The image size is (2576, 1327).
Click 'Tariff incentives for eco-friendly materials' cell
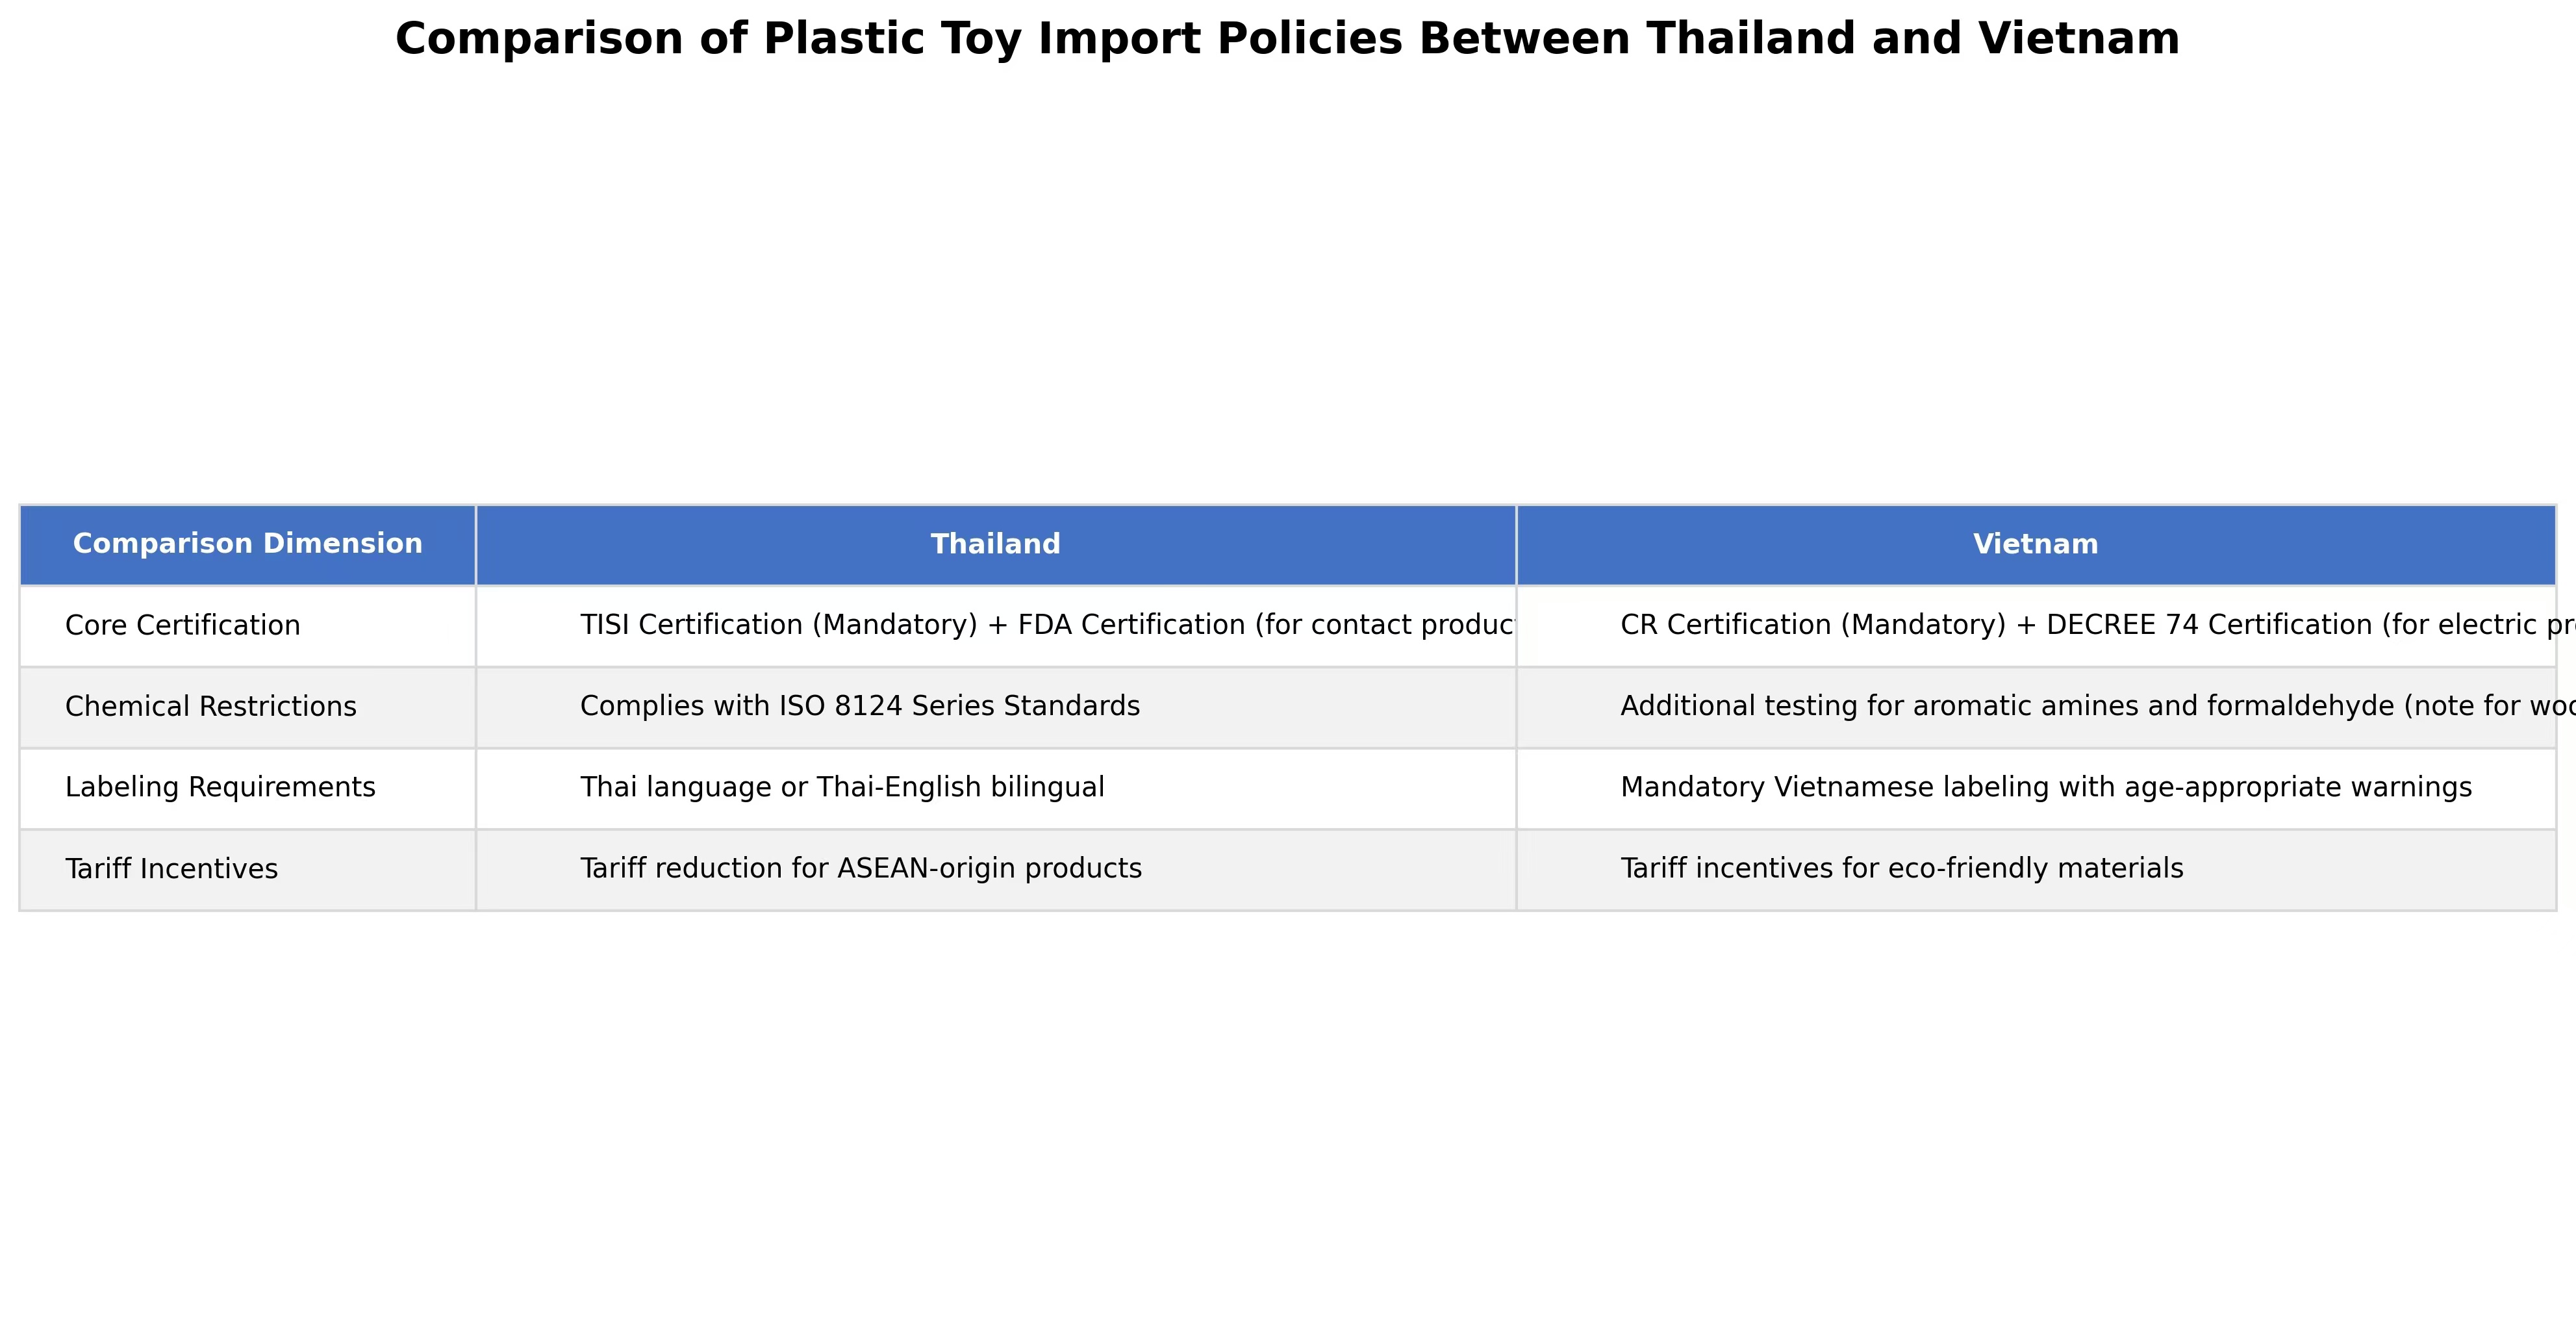1901,869
